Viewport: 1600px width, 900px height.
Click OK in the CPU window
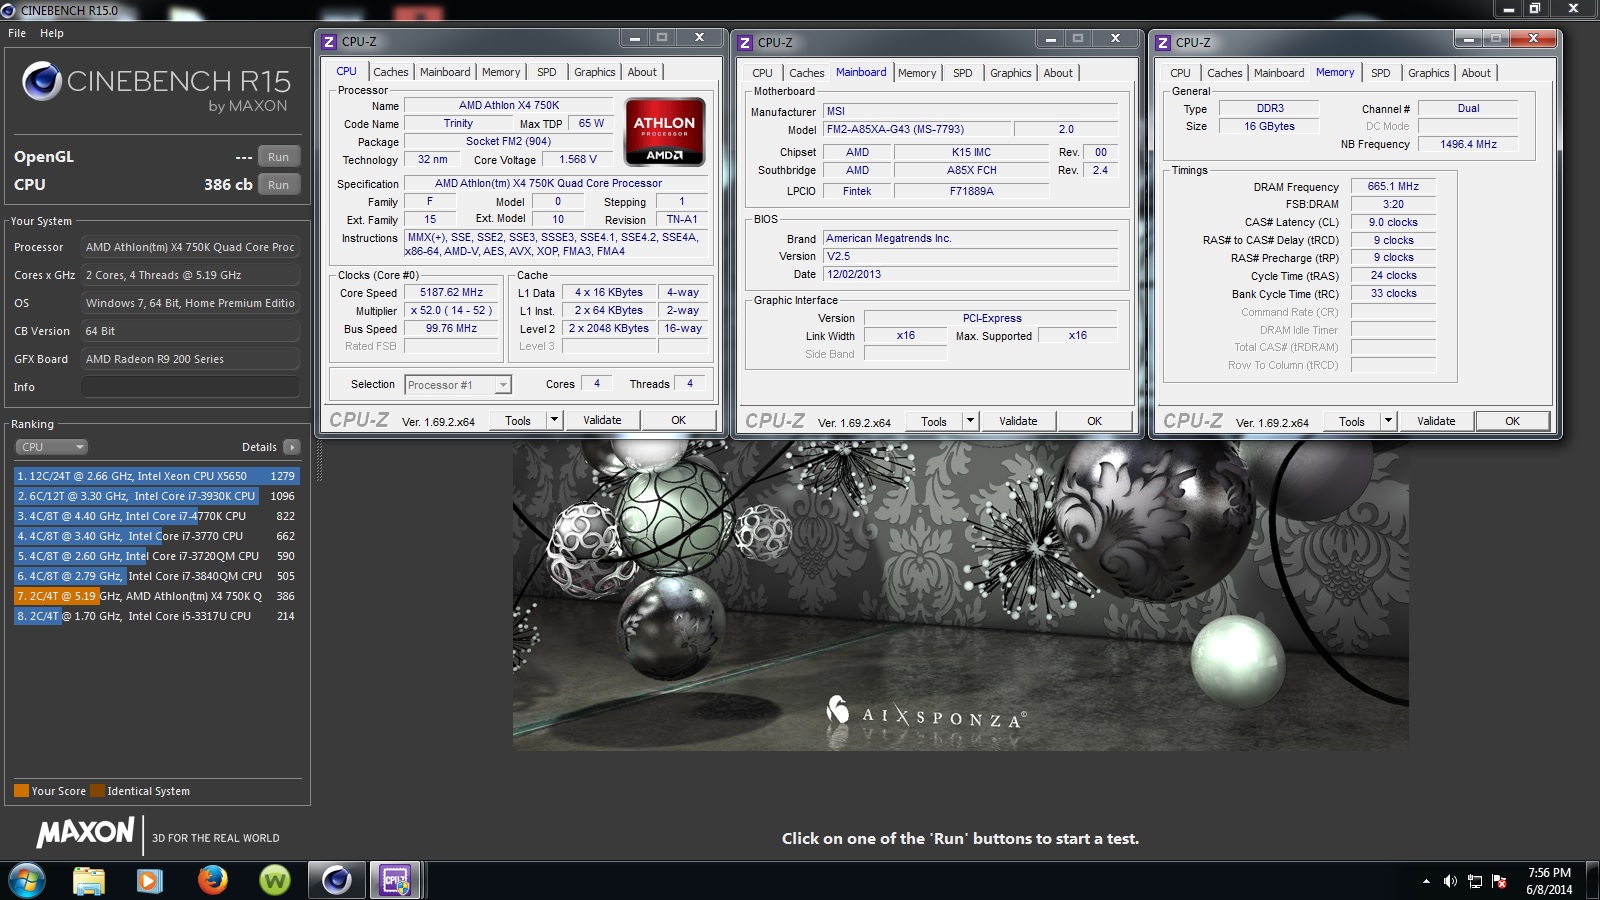678,420
